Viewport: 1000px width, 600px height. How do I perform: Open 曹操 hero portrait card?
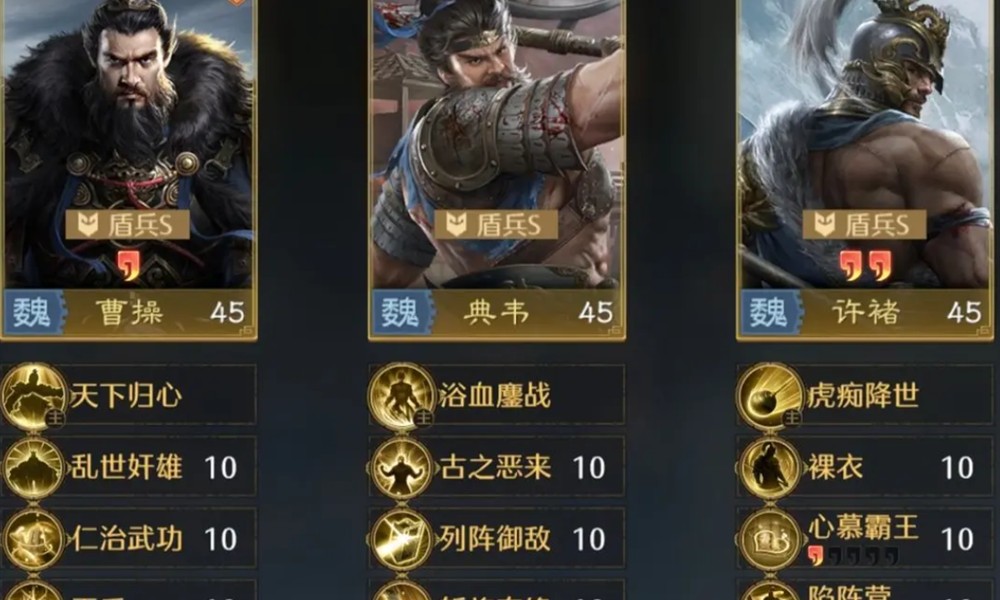[128, 169]
